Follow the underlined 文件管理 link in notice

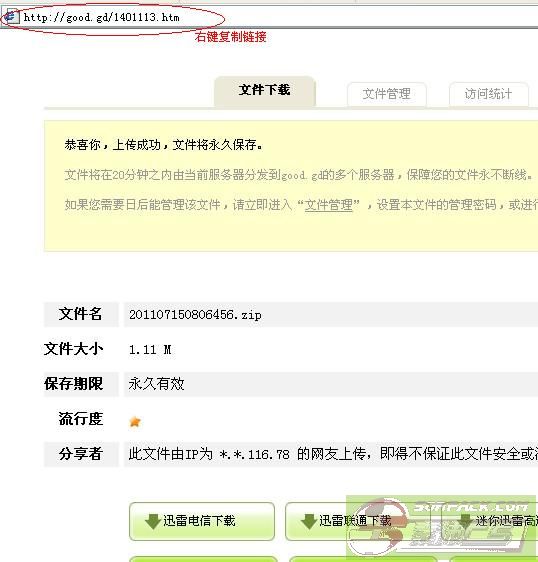(329, 205)
